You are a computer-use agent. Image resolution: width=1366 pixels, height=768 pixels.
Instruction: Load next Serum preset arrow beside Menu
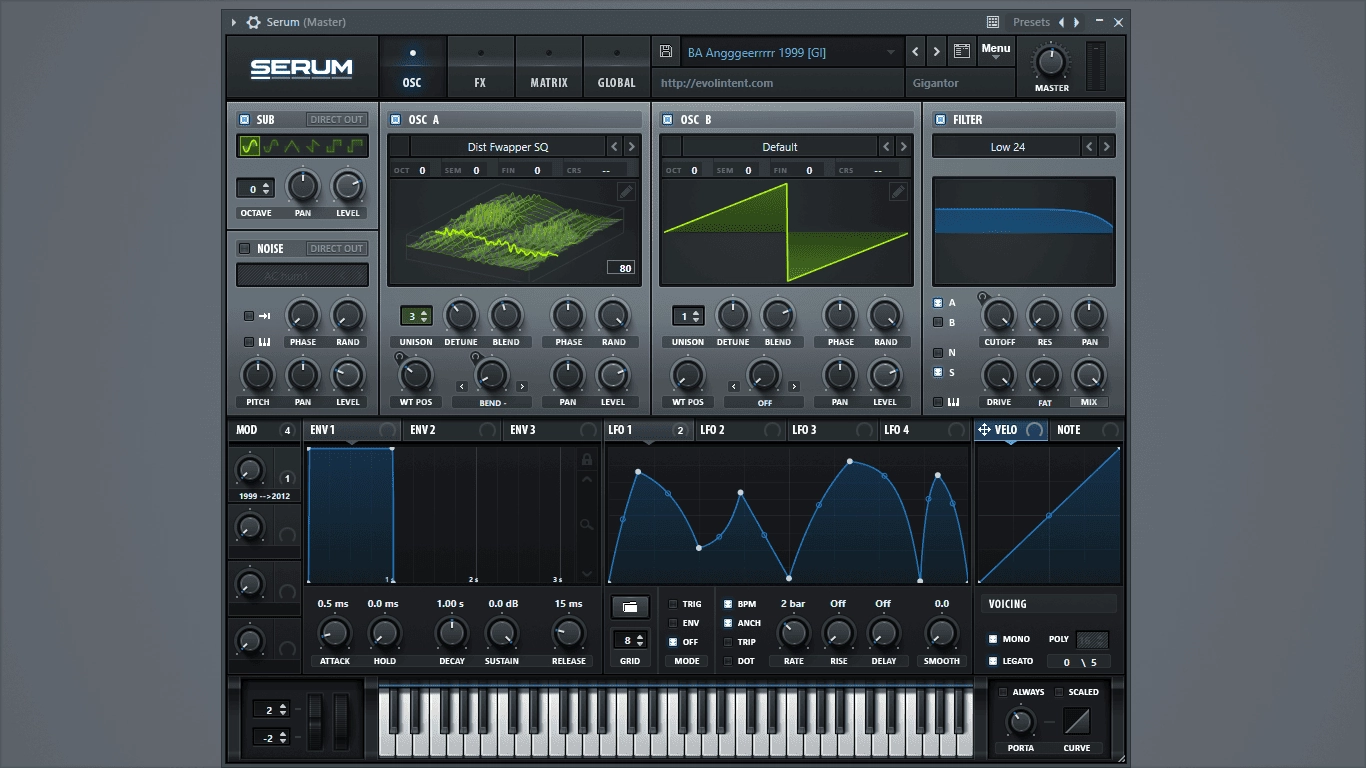coord(937,52)
